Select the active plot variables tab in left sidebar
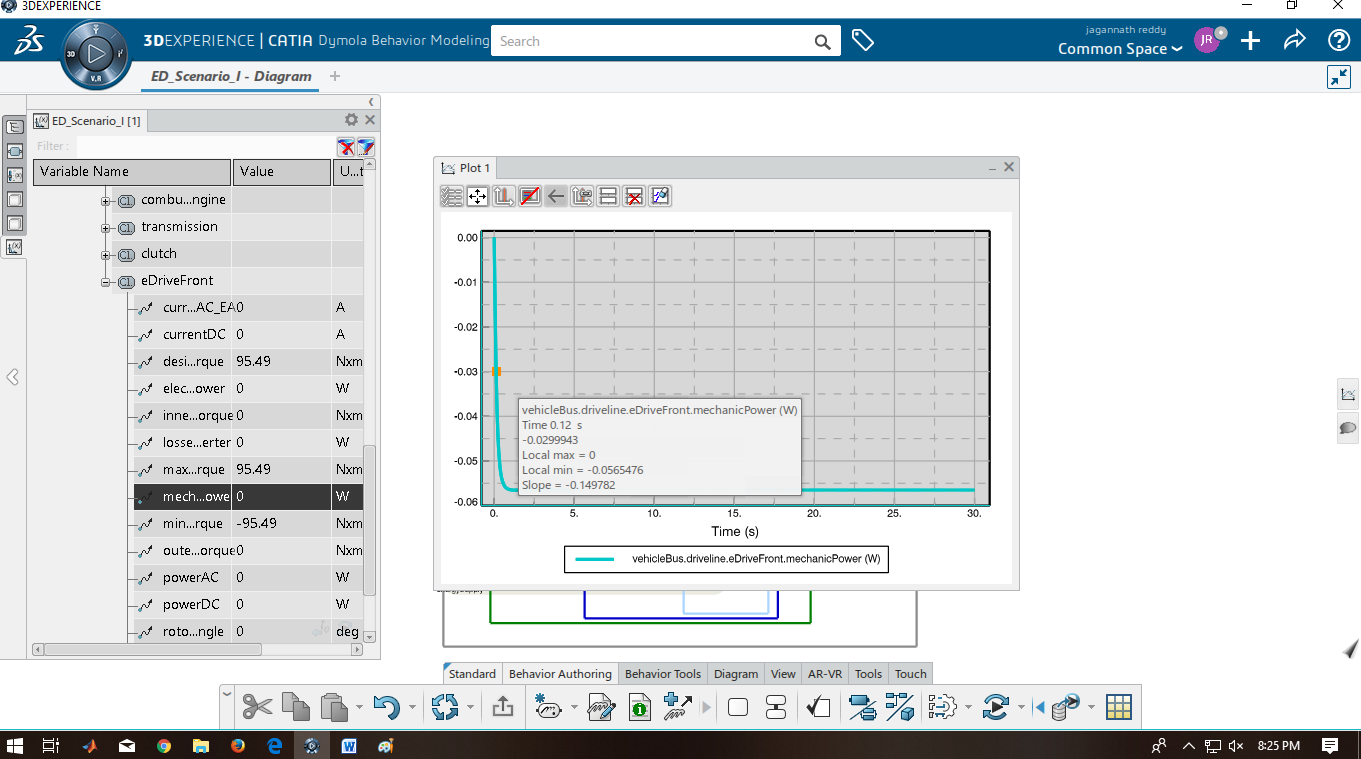The image size is (1361, 759). [x=14, y=247]
